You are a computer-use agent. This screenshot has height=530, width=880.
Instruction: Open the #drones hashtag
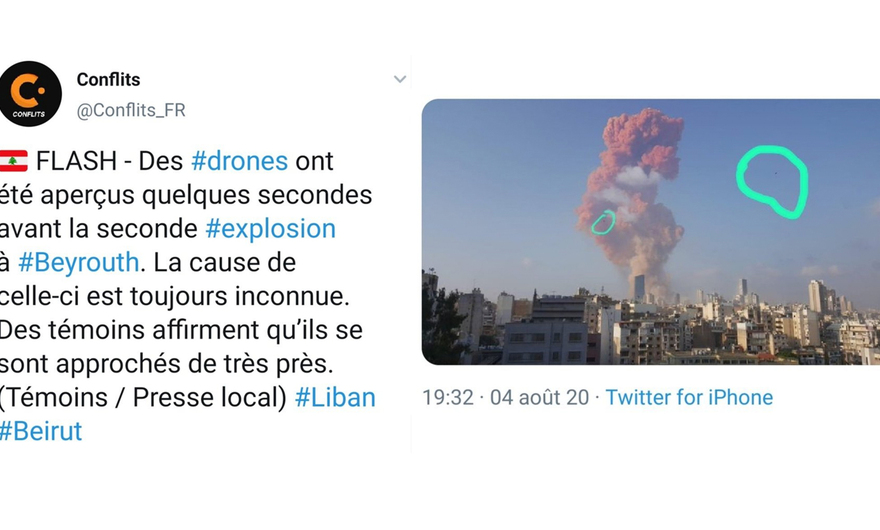240,161
